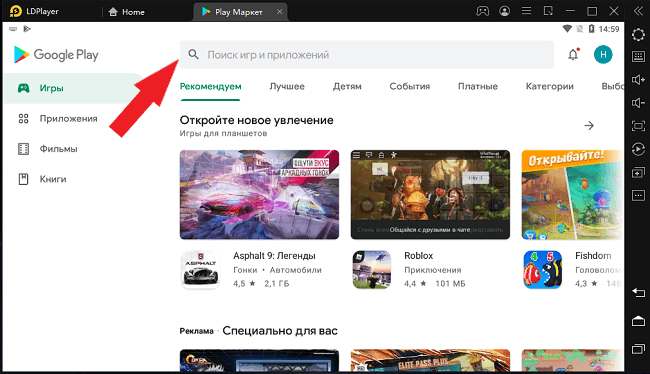Click LDPlayer logo icon
This screenshot has height=374, width=650.
coord(15,11)
